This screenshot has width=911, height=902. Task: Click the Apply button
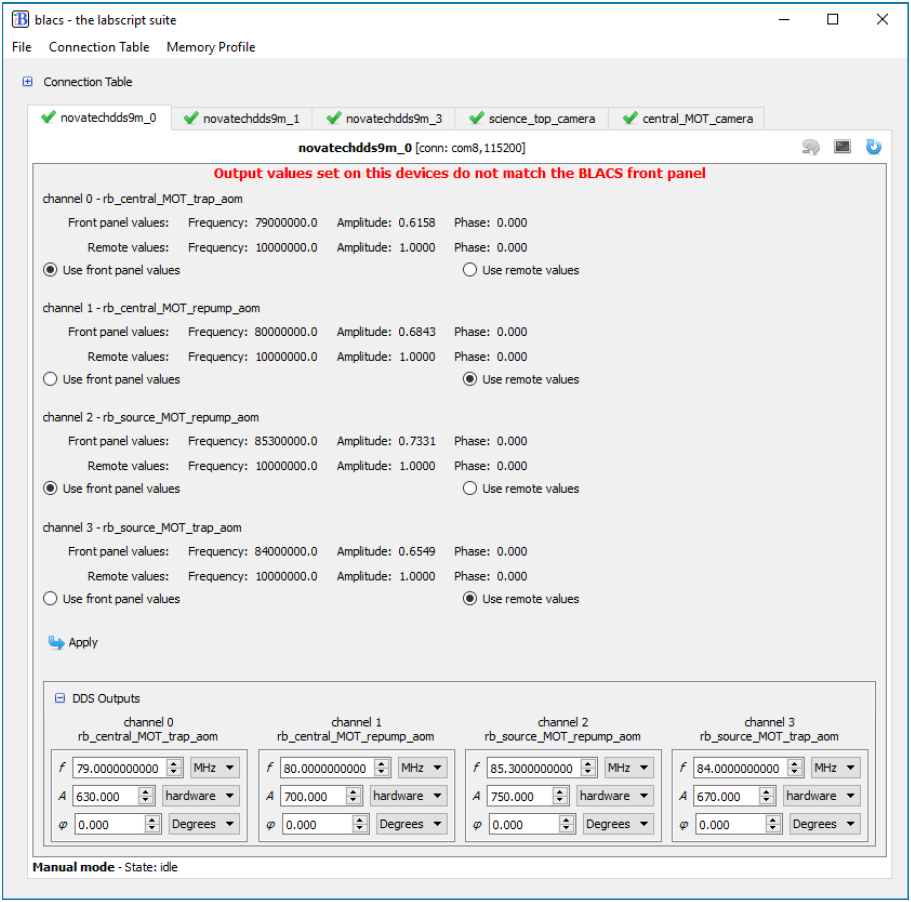(73, 642)
